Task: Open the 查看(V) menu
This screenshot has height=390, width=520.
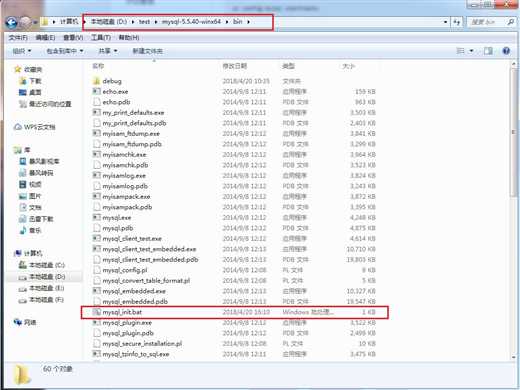Action: click(73, 38)
